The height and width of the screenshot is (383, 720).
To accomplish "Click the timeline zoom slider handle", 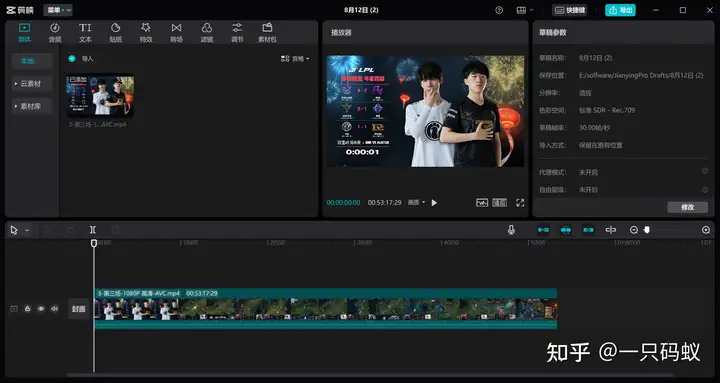I will (x=647, y=230).
